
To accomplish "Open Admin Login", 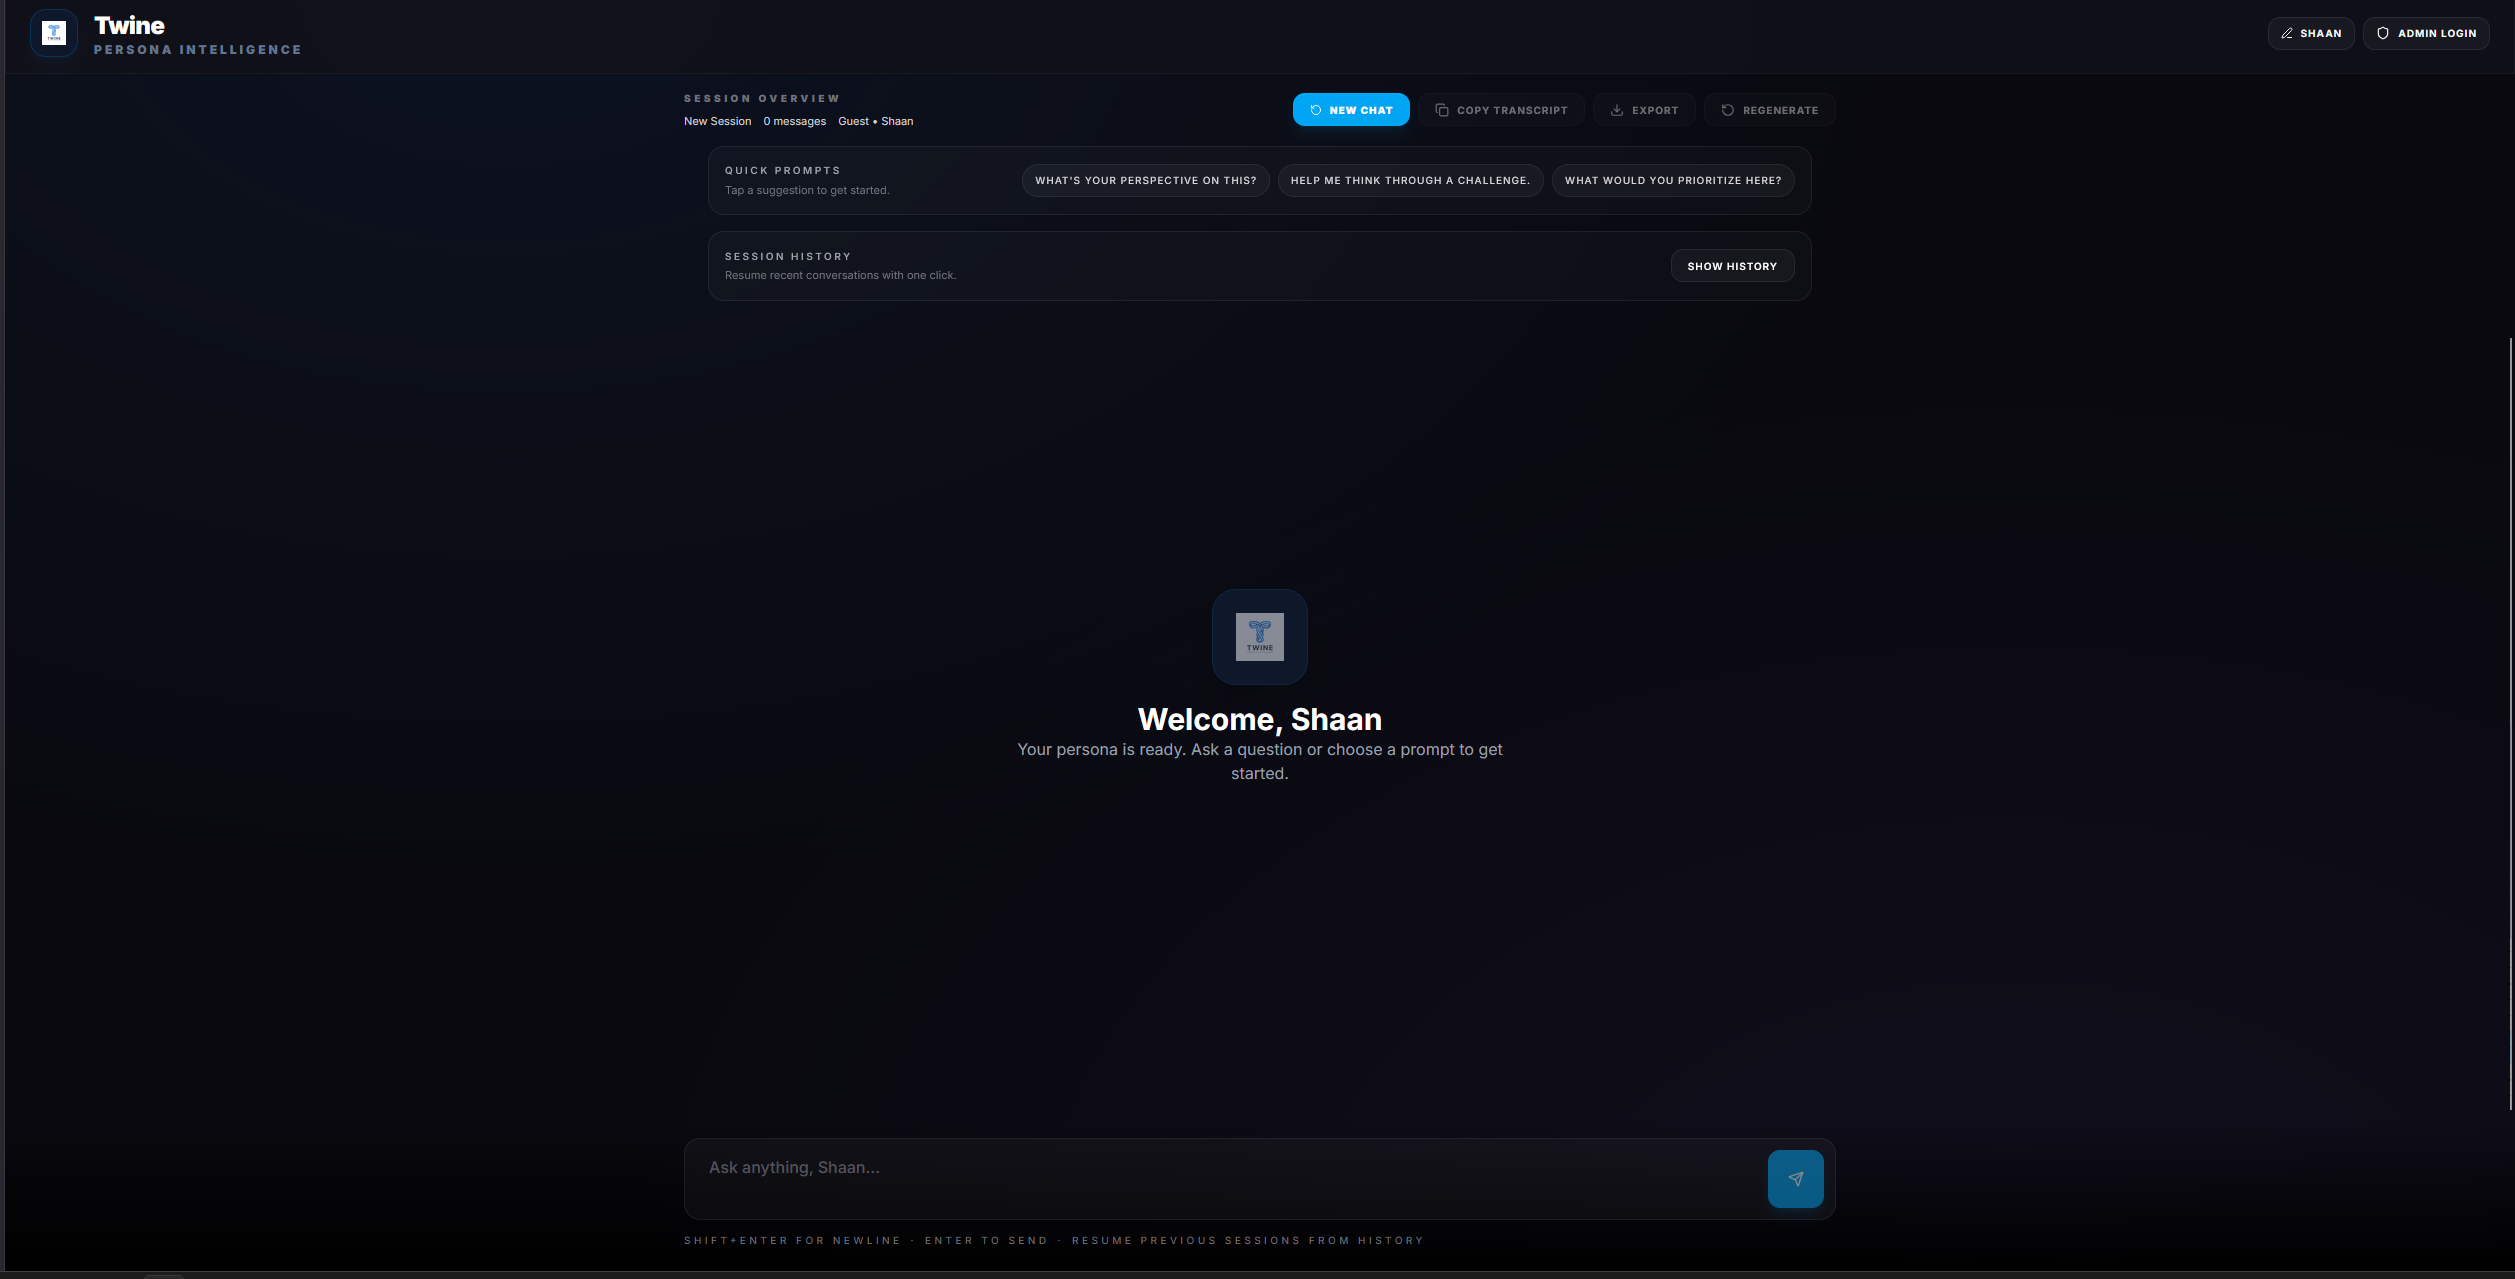I will click(x=2426, y=33).
